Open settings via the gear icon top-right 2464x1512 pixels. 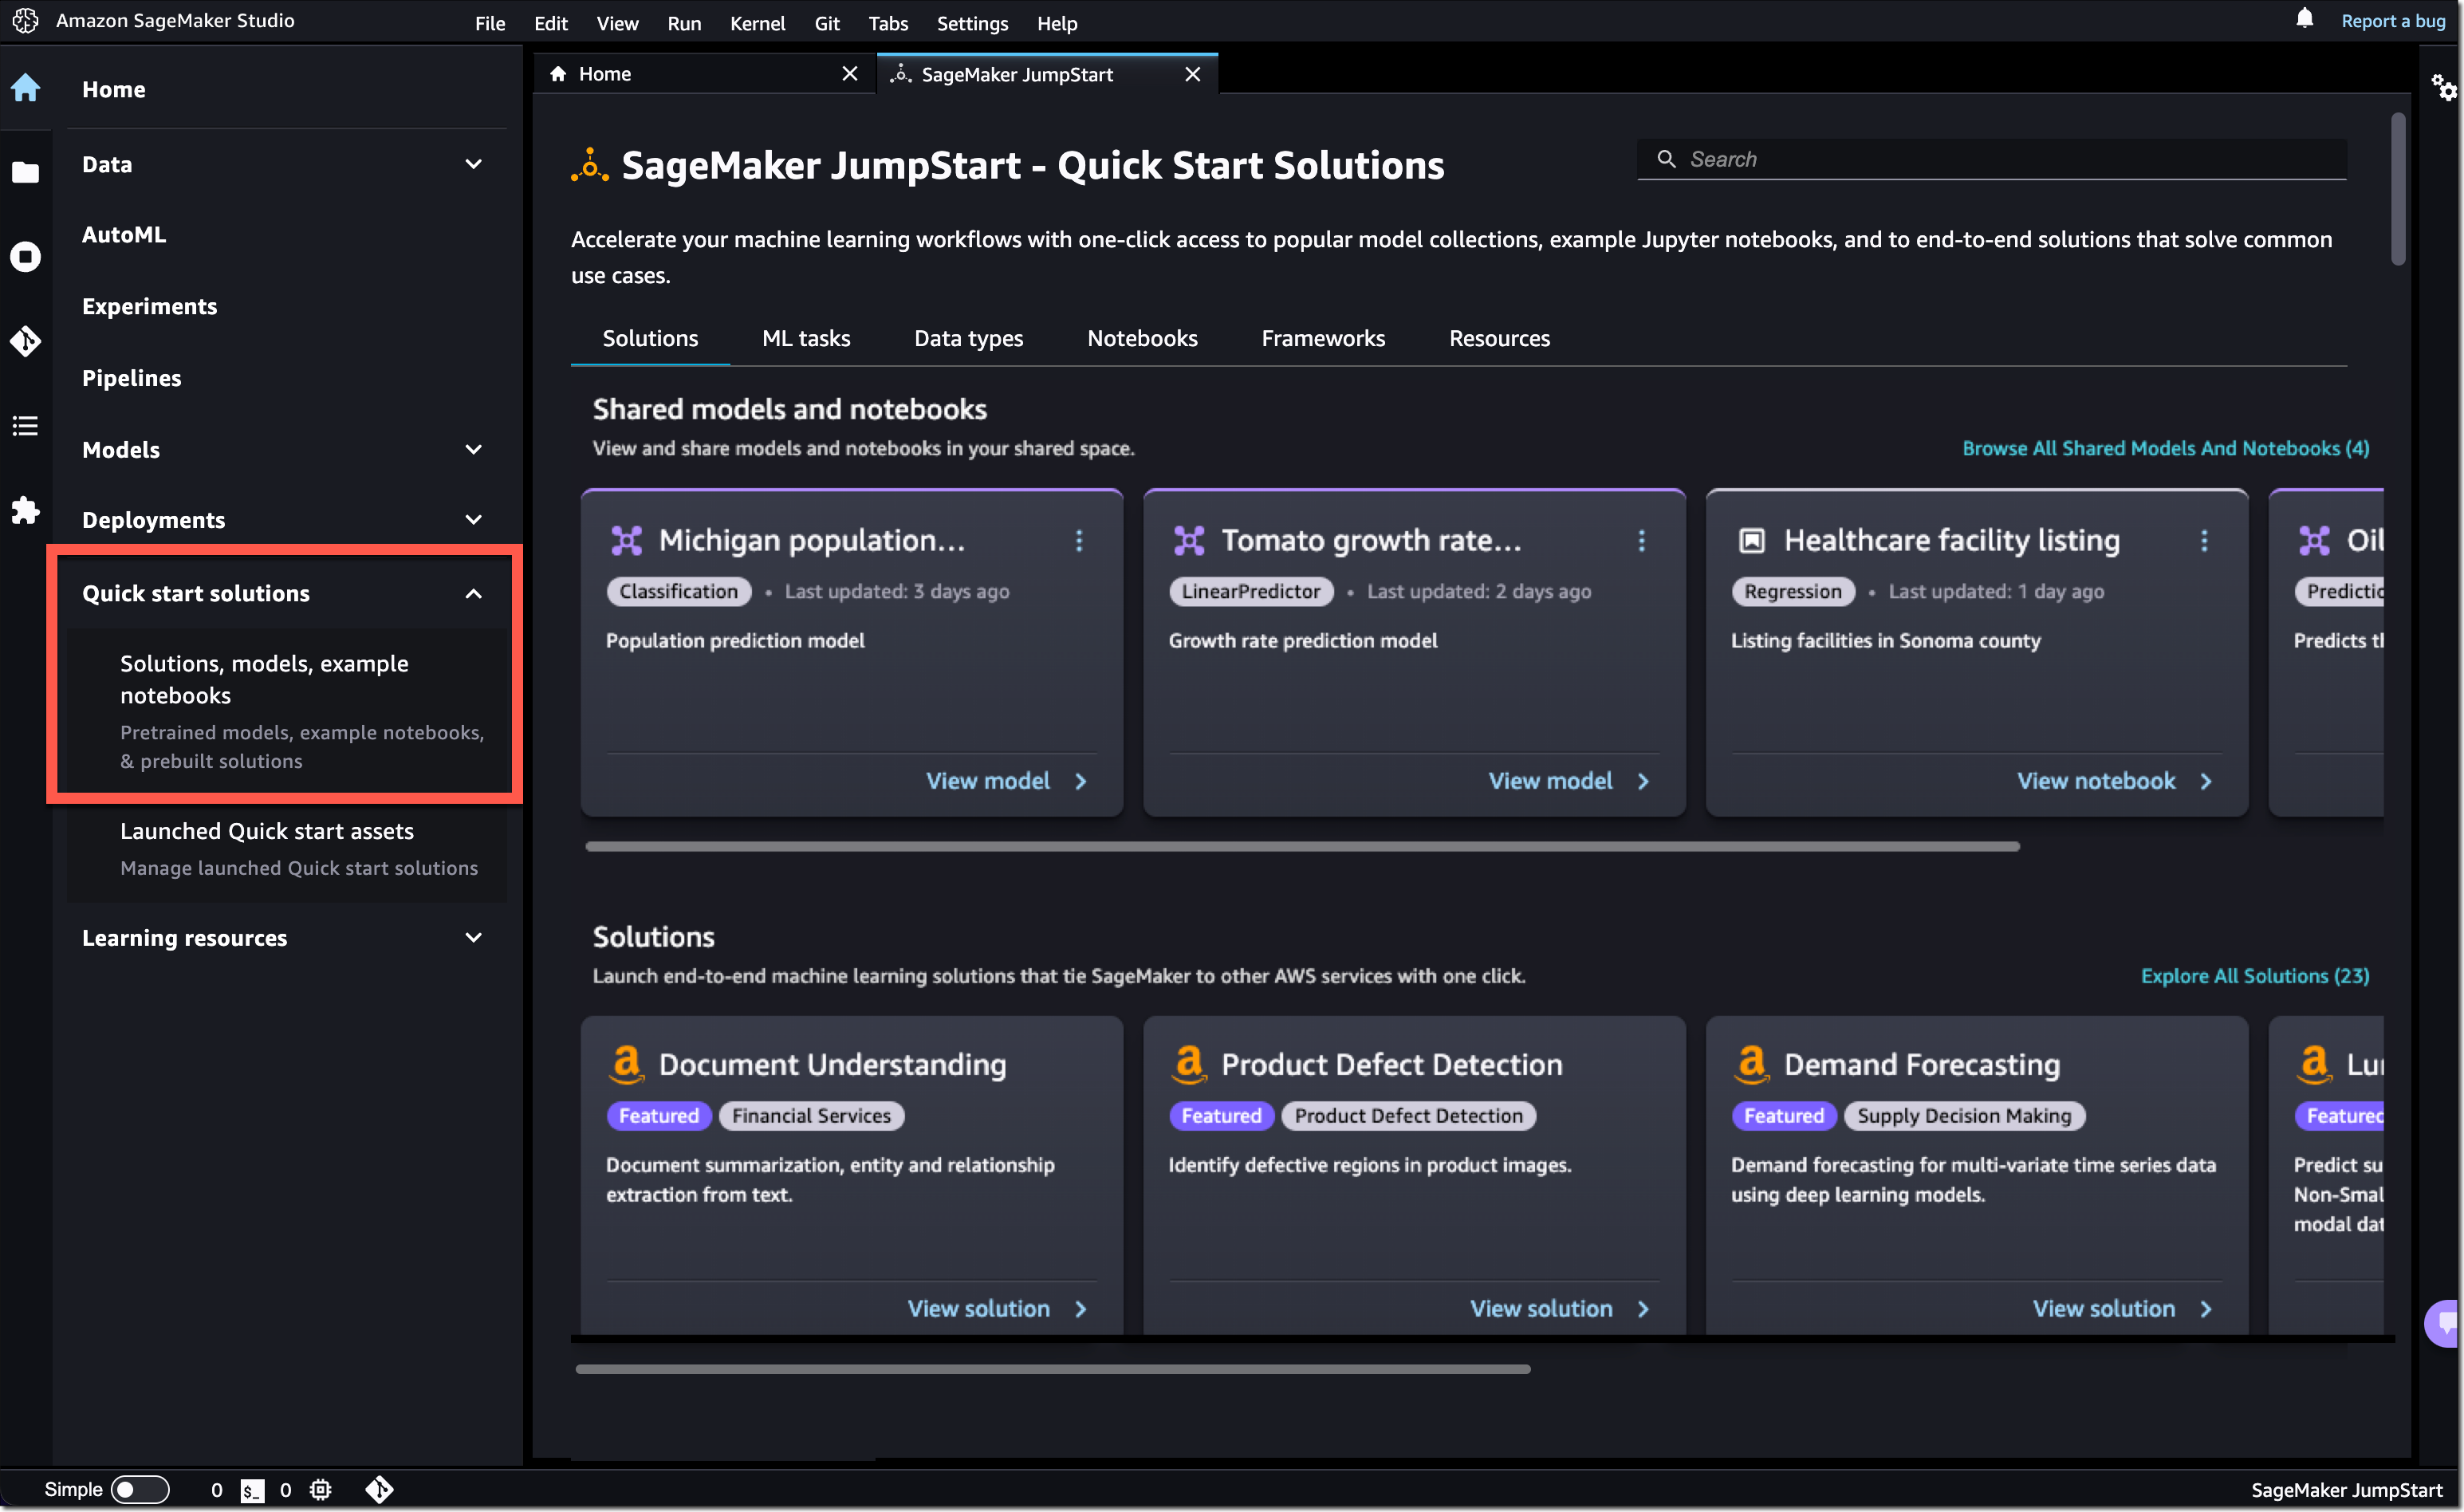pos(2444,88)
